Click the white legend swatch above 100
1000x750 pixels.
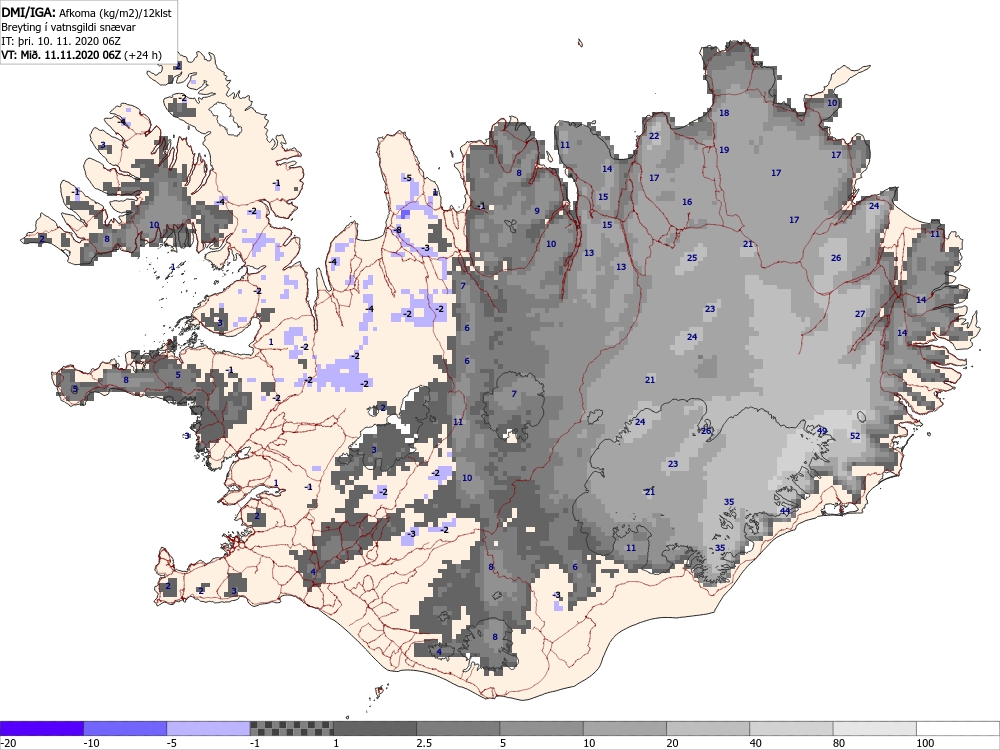tap(958, 728)
